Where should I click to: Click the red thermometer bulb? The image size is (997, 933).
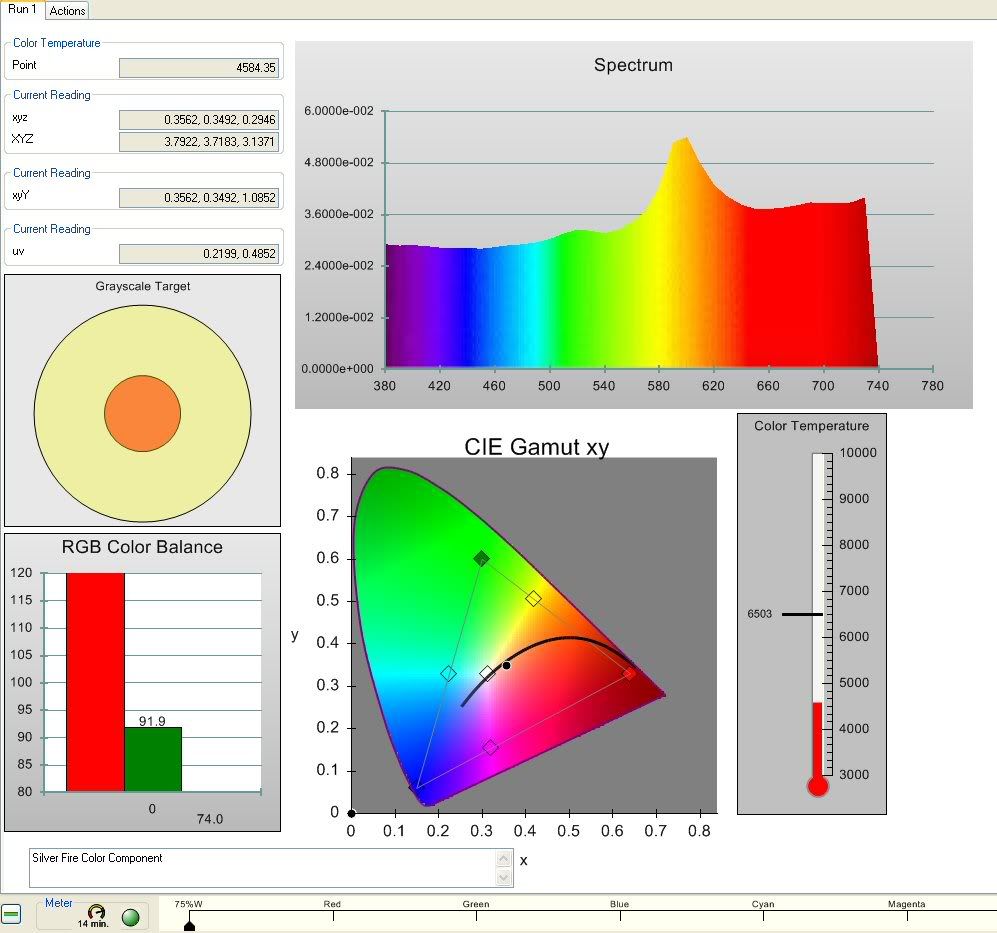click(818, 786)
